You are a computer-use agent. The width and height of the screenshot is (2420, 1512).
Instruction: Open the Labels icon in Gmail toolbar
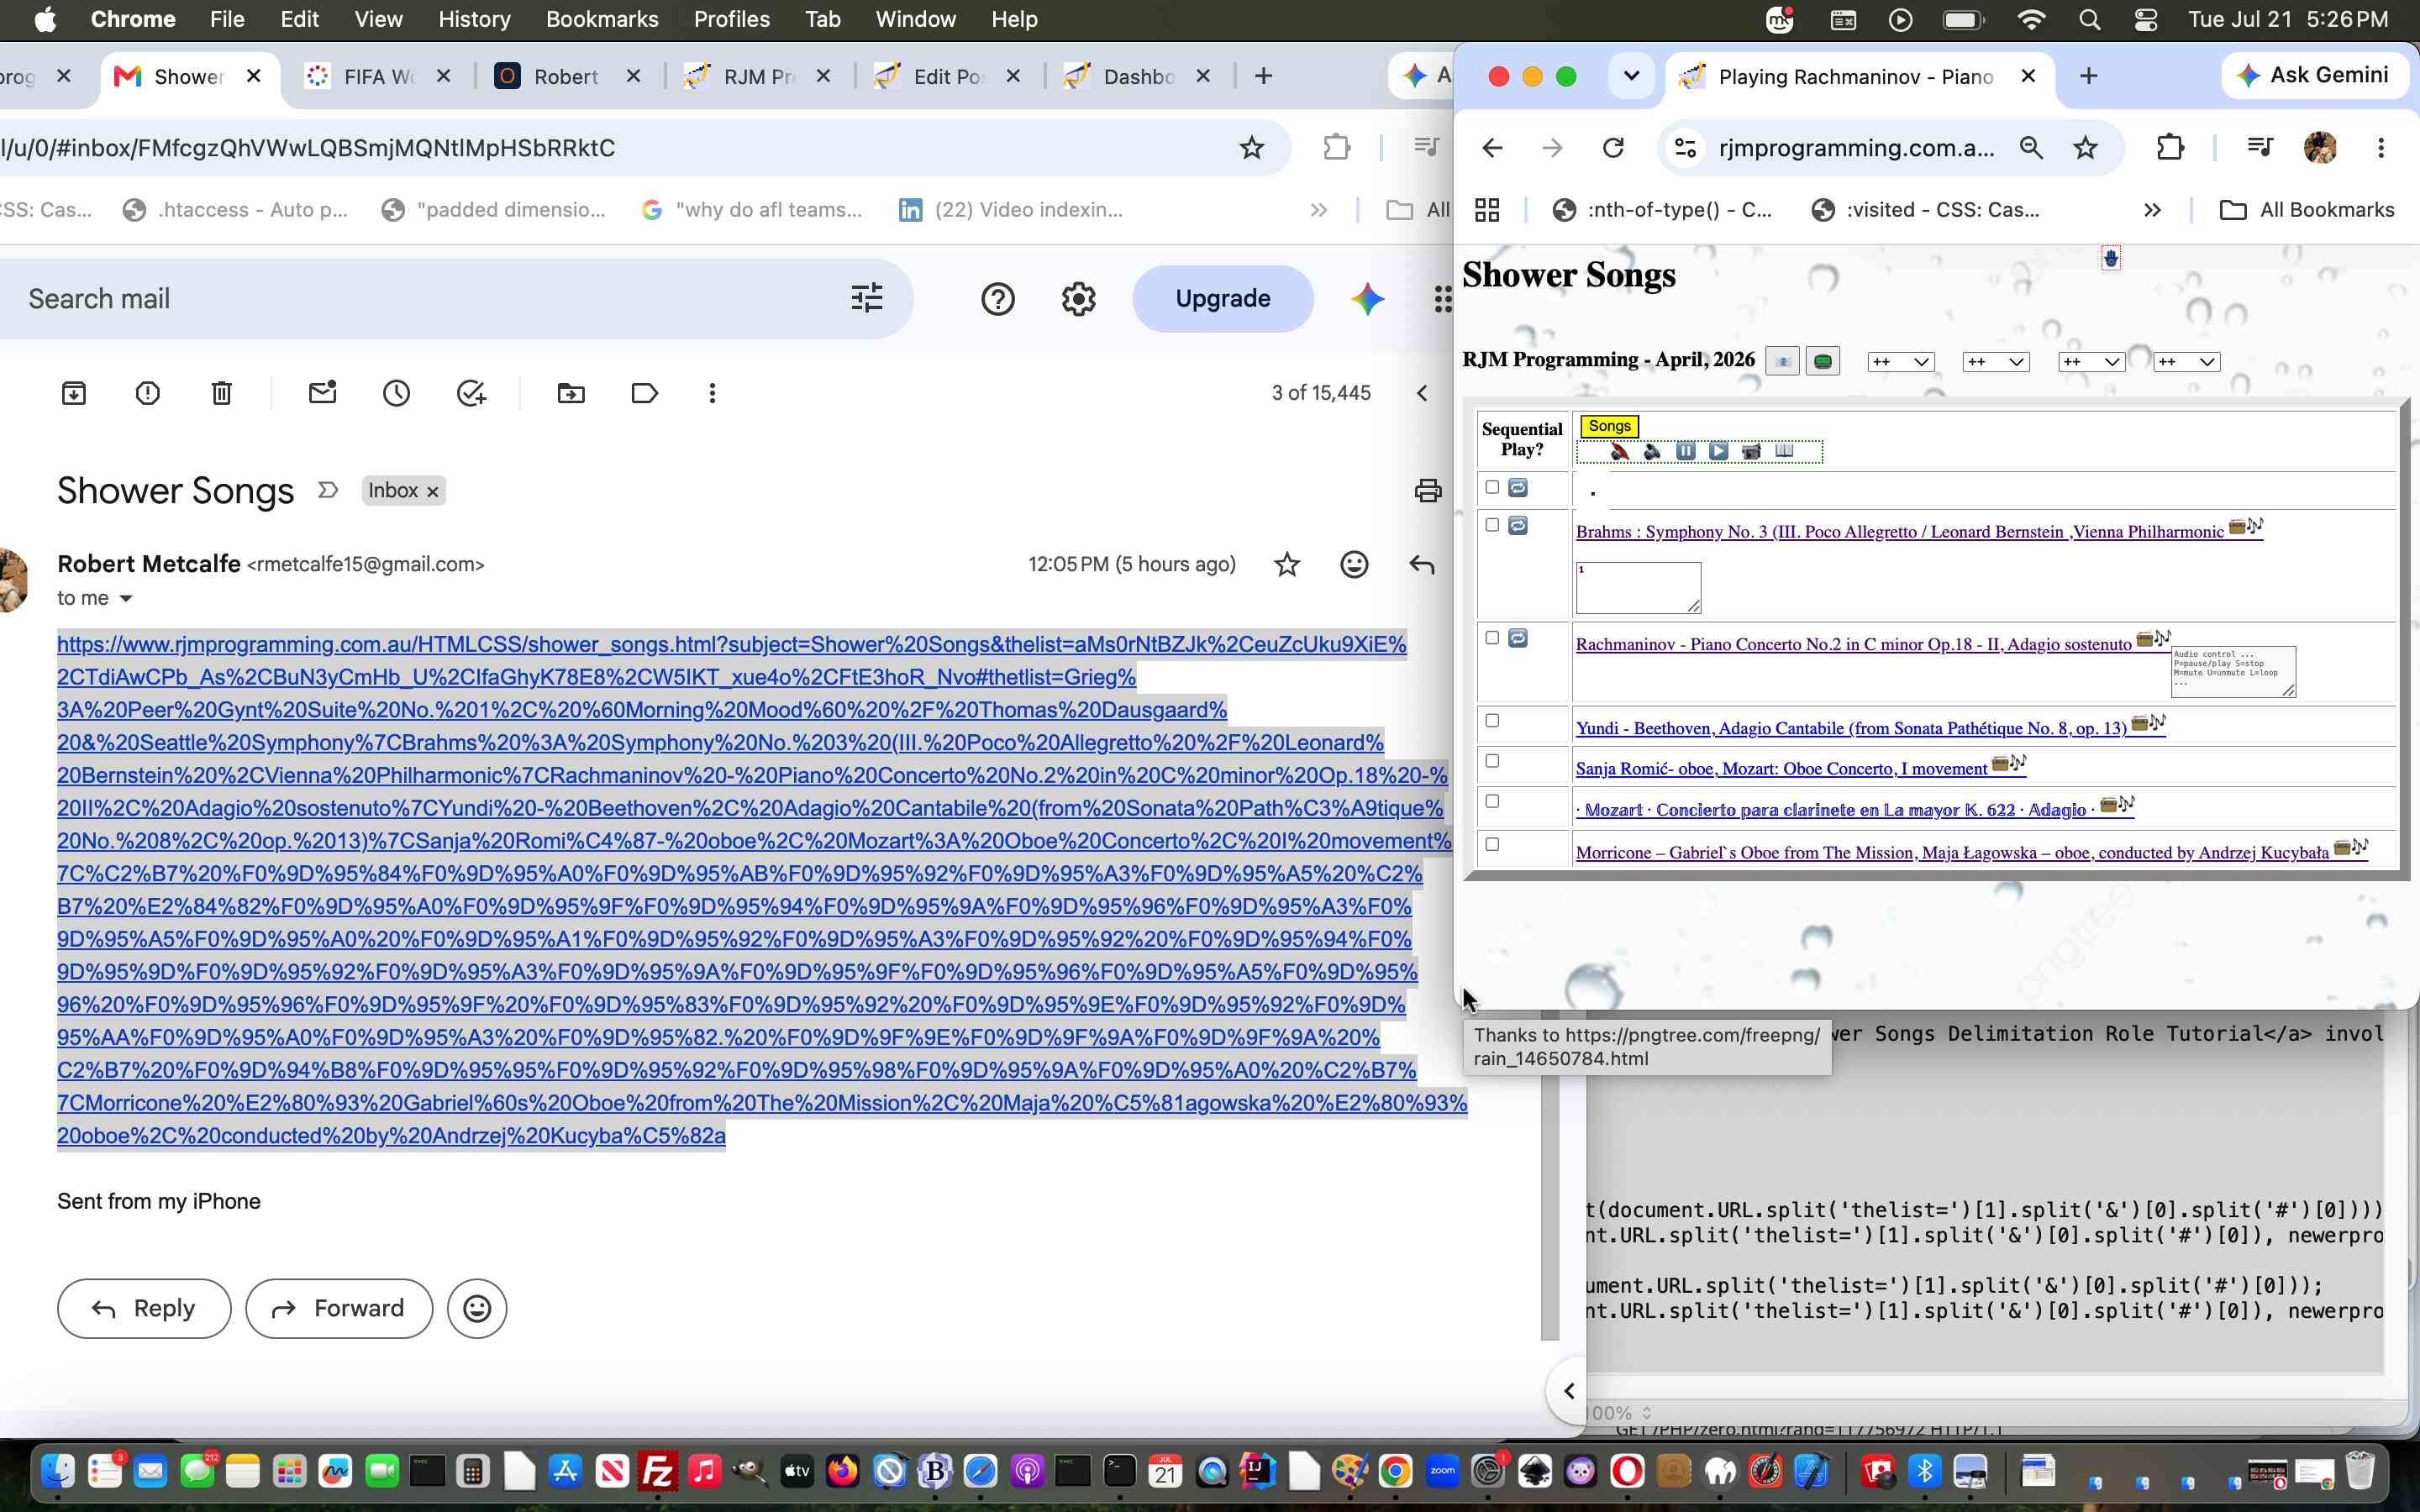pyautogui.click(x=645, y=393)
